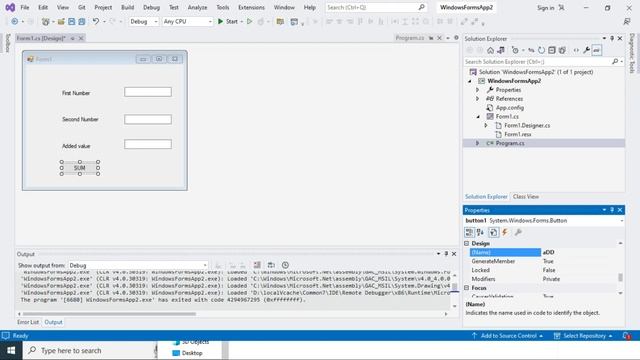The height and width of the screenshot is (360, 640).
Task: Click the Navigate Backward toolbar icon
Action: [15, 21]
